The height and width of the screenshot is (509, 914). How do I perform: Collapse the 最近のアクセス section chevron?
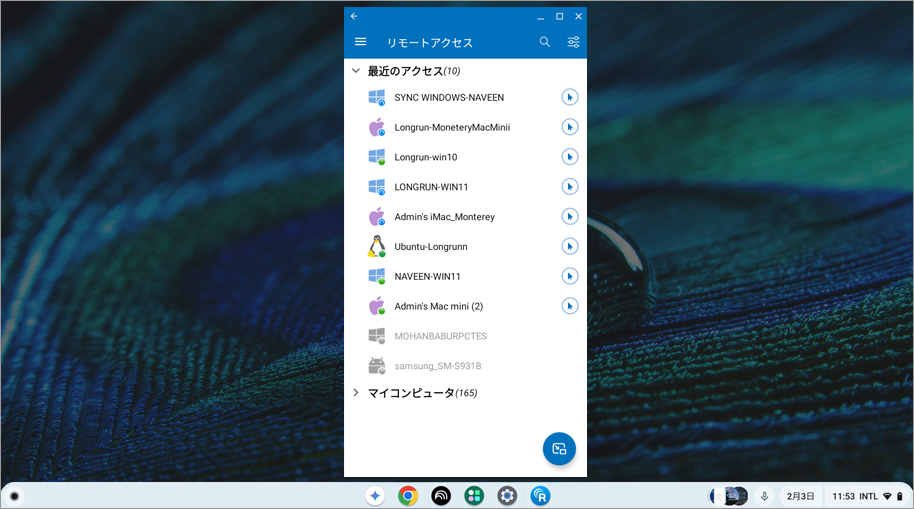(x=356, y=71)
